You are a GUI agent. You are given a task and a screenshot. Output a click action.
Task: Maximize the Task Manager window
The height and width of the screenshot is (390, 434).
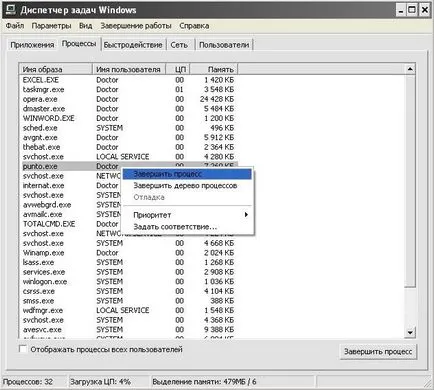point(412,10)
